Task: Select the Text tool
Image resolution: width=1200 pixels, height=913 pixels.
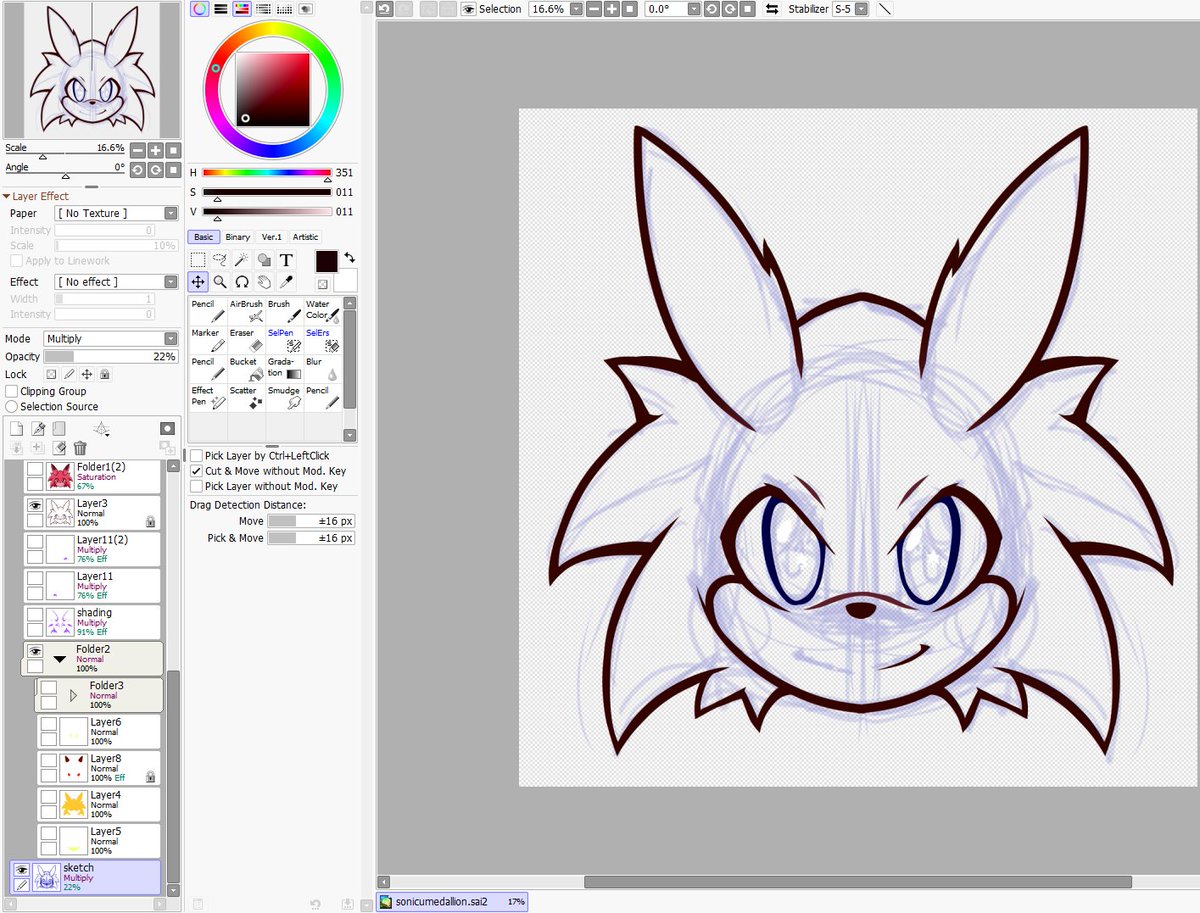Action: click(286, 260)
